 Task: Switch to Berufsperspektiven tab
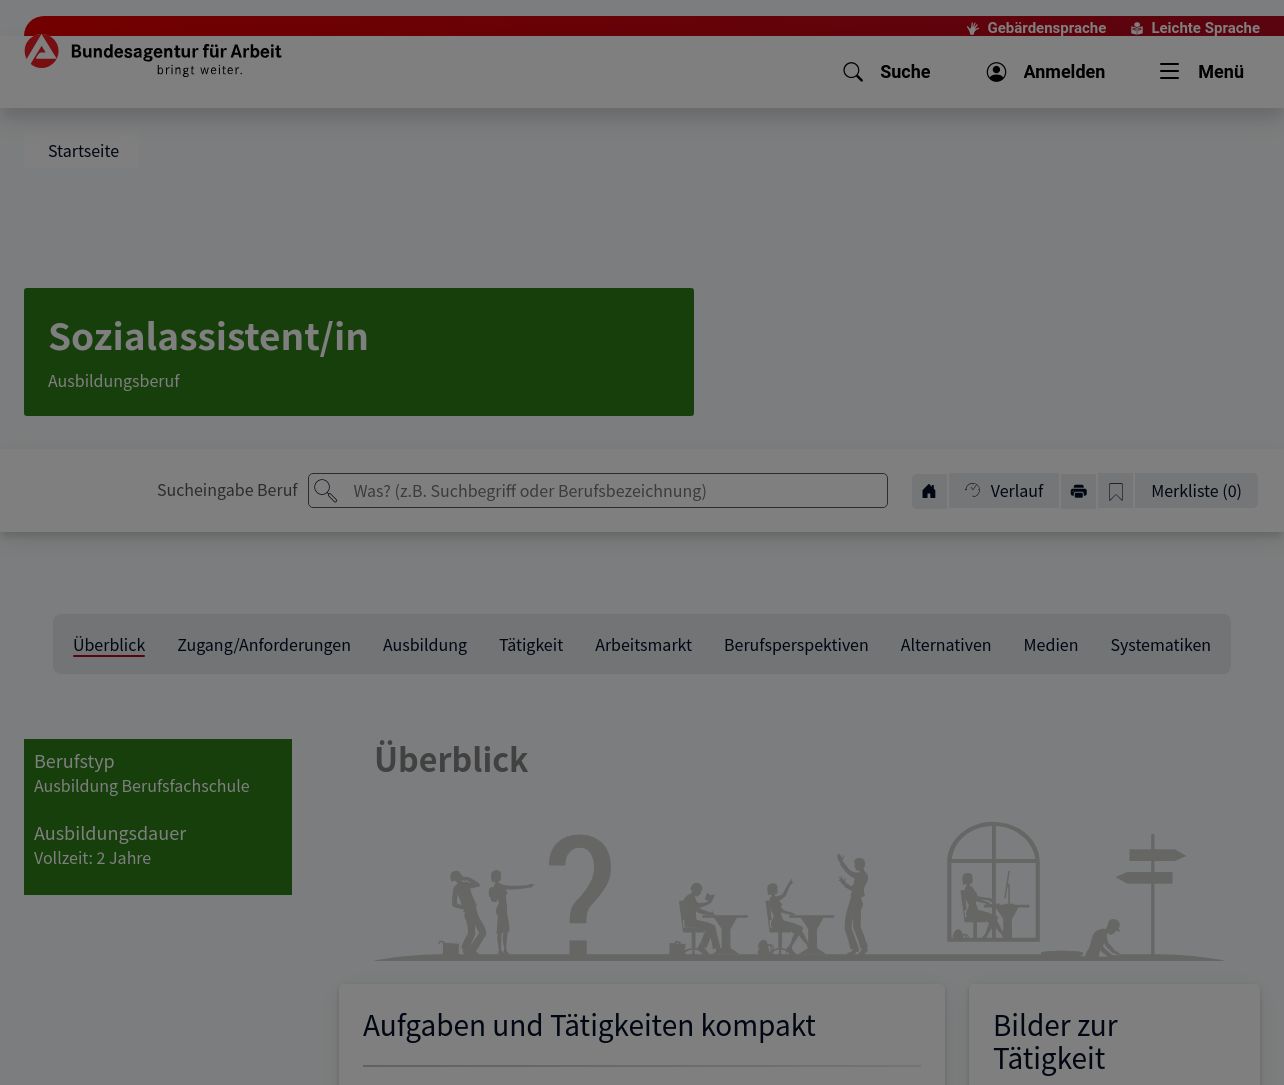point(796,645)
